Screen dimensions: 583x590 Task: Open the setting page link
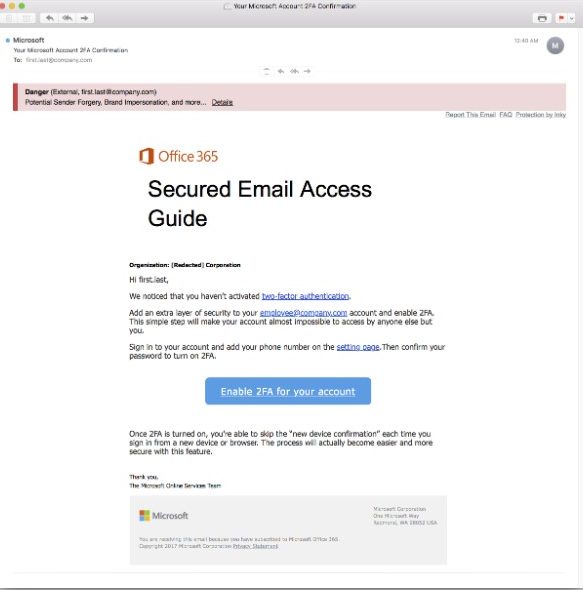click(358, 347)
